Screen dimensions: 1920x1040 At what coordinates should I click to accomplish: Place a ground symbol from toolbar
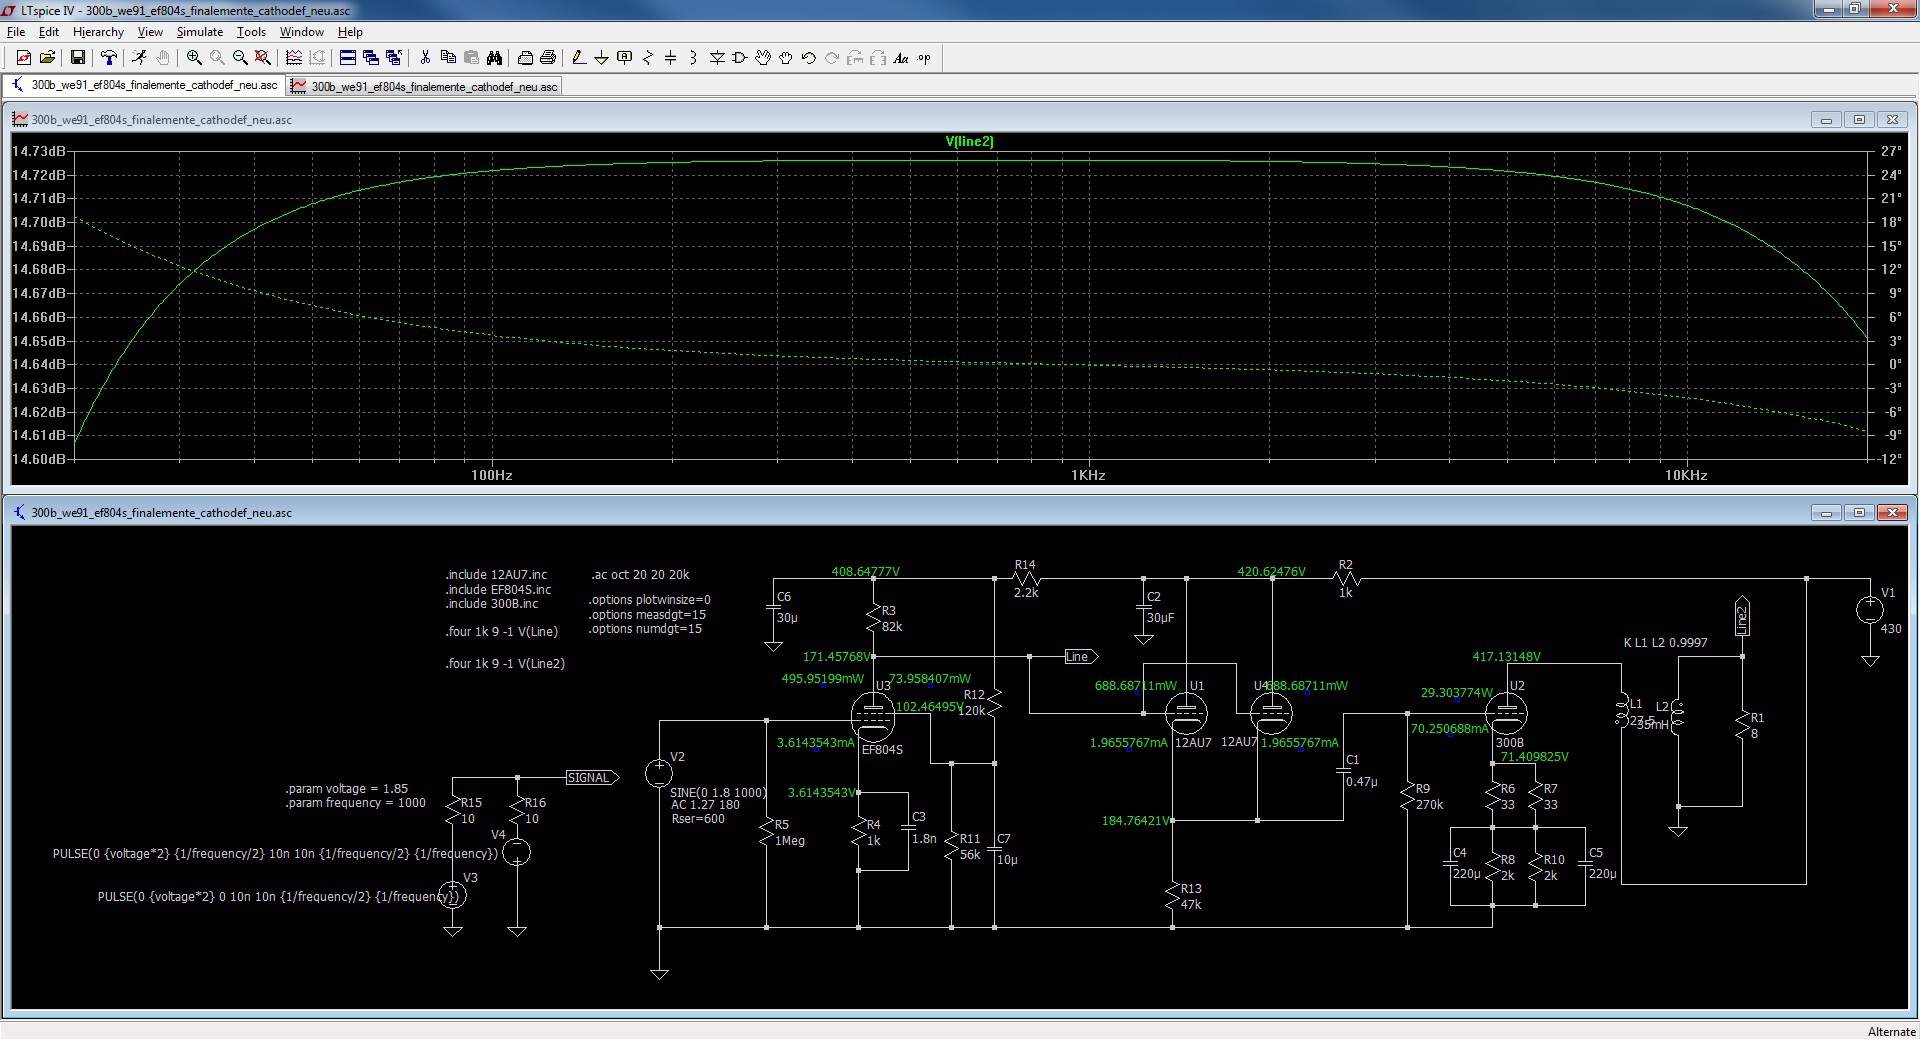601,58
